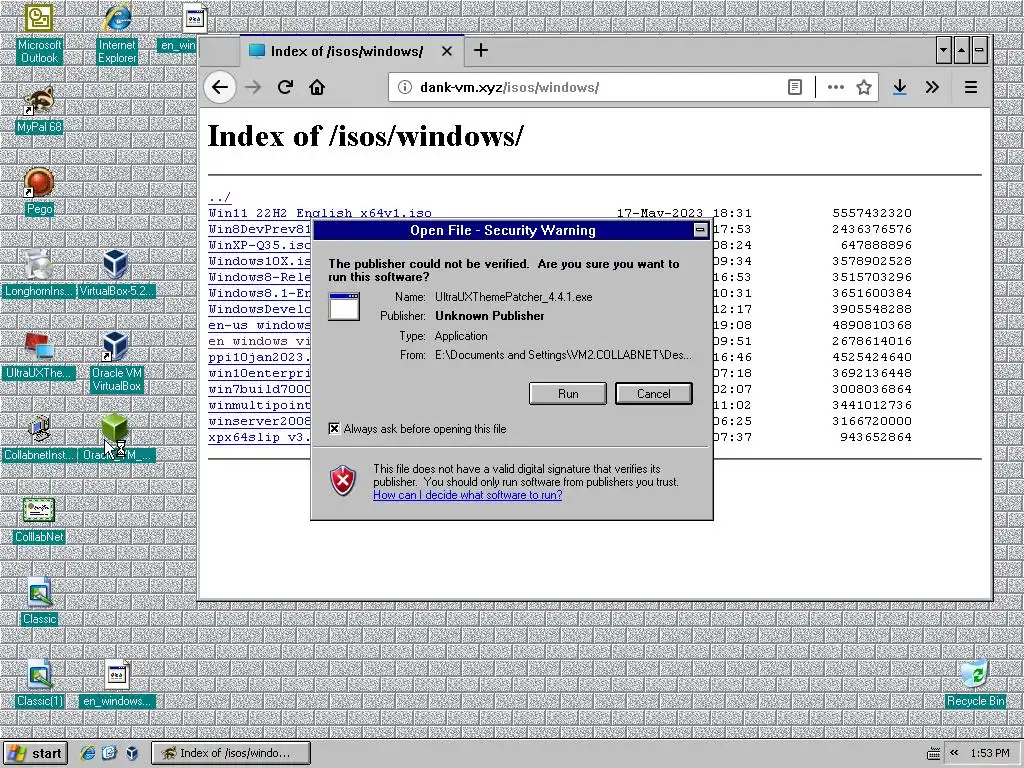This screenshot has height=768, width=1024.
Task: Click the 1:53 PM taskbar clock
Action: 990,753
